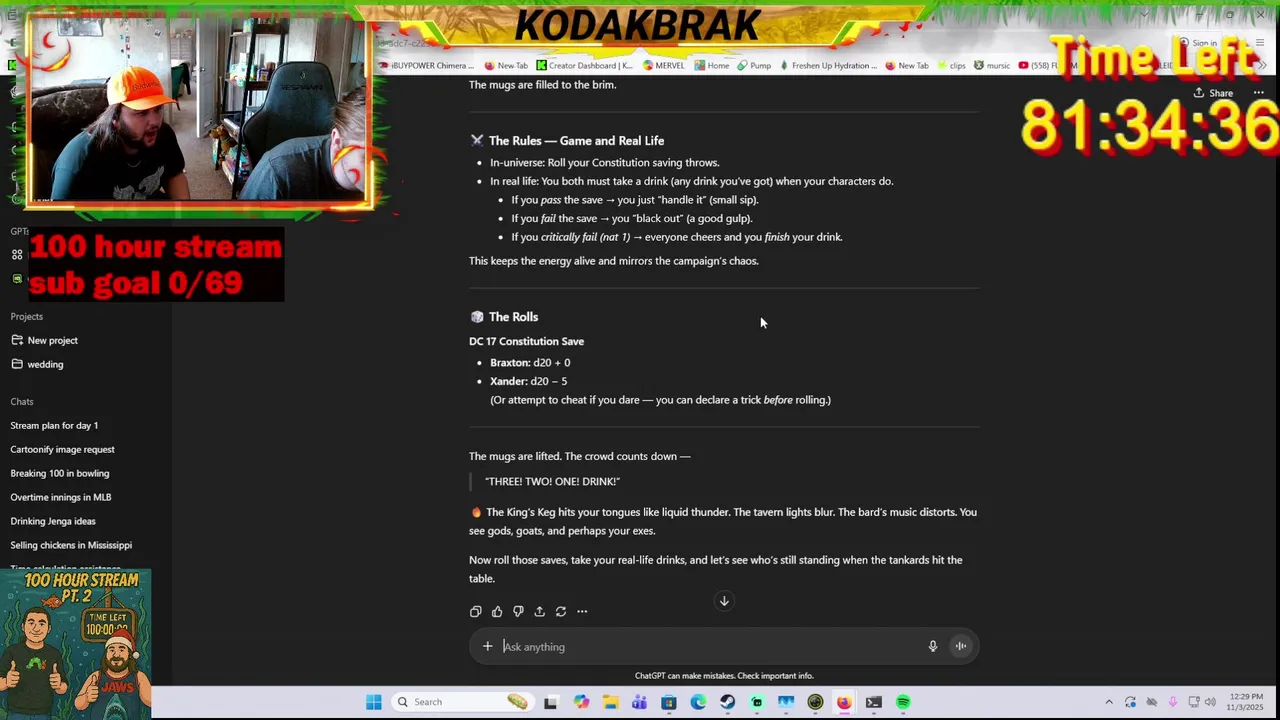This screenshot has height=720, width=1280.
Task: Regenerate the ChatGPT response
Action: 561,611
